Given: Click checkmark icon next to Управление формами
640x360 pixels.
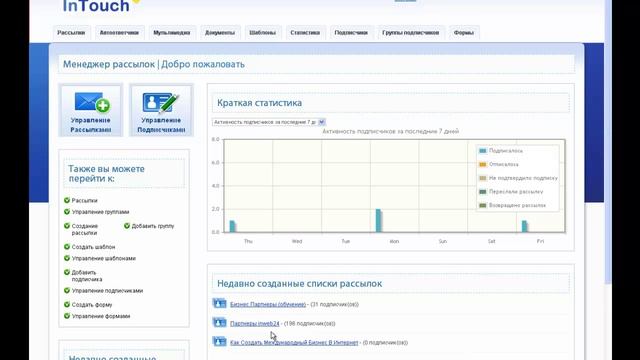Looking at the screenshot, I should tap(67, 316).
